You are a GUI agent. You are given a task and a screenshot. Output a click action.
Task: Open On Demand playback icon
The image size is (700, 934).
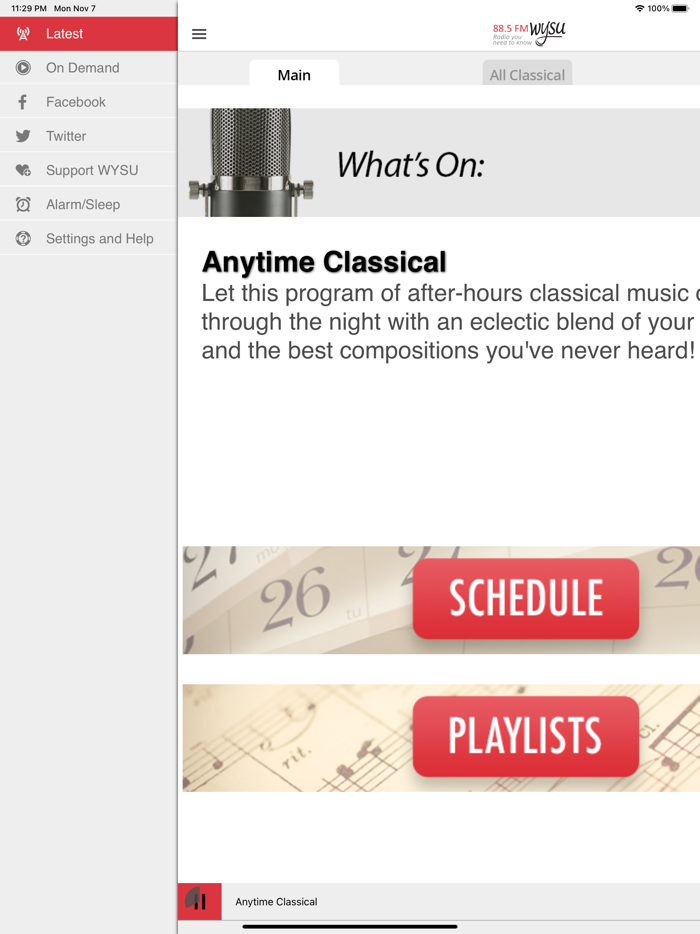[x=22, y=67]
